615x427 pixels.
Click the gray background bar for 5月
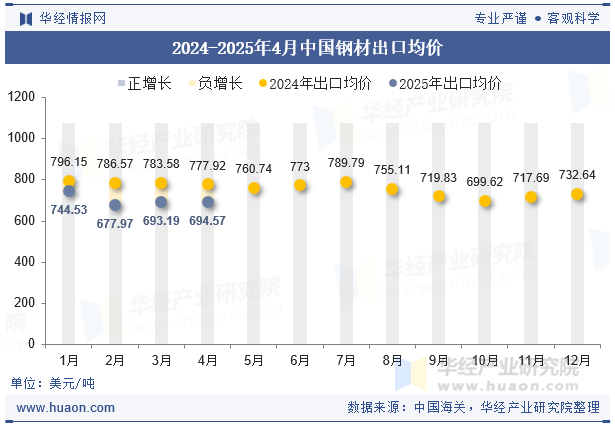(x=254, y=234)
